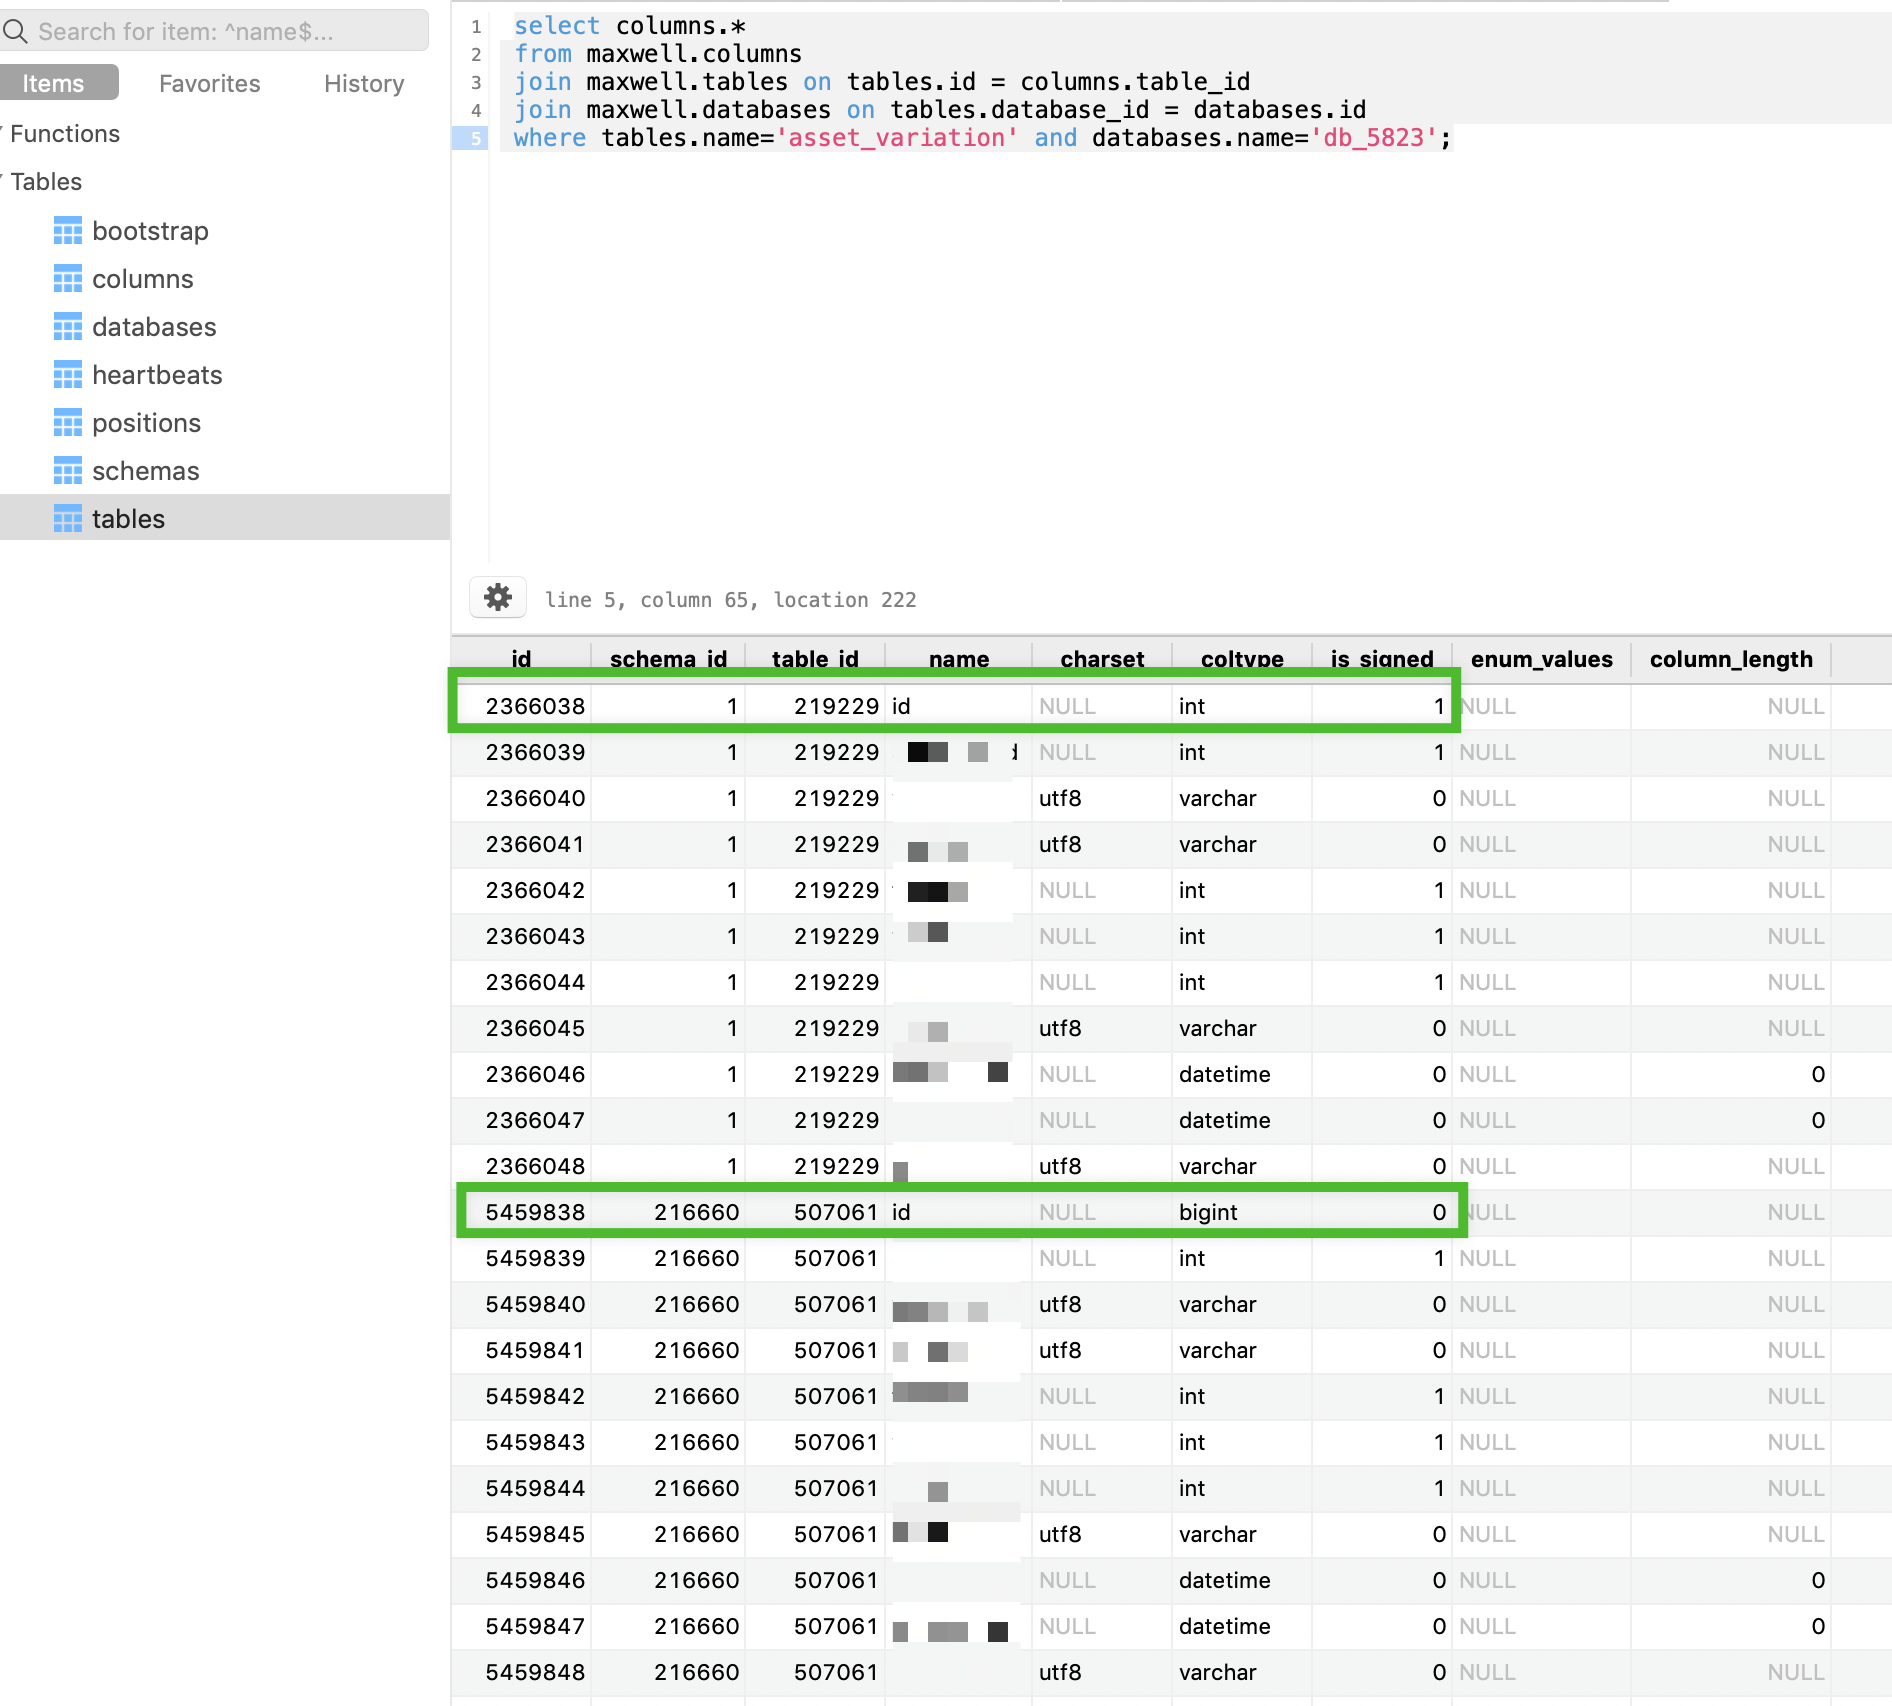Expand the tables item in sidebar

(x=128, y=518)
